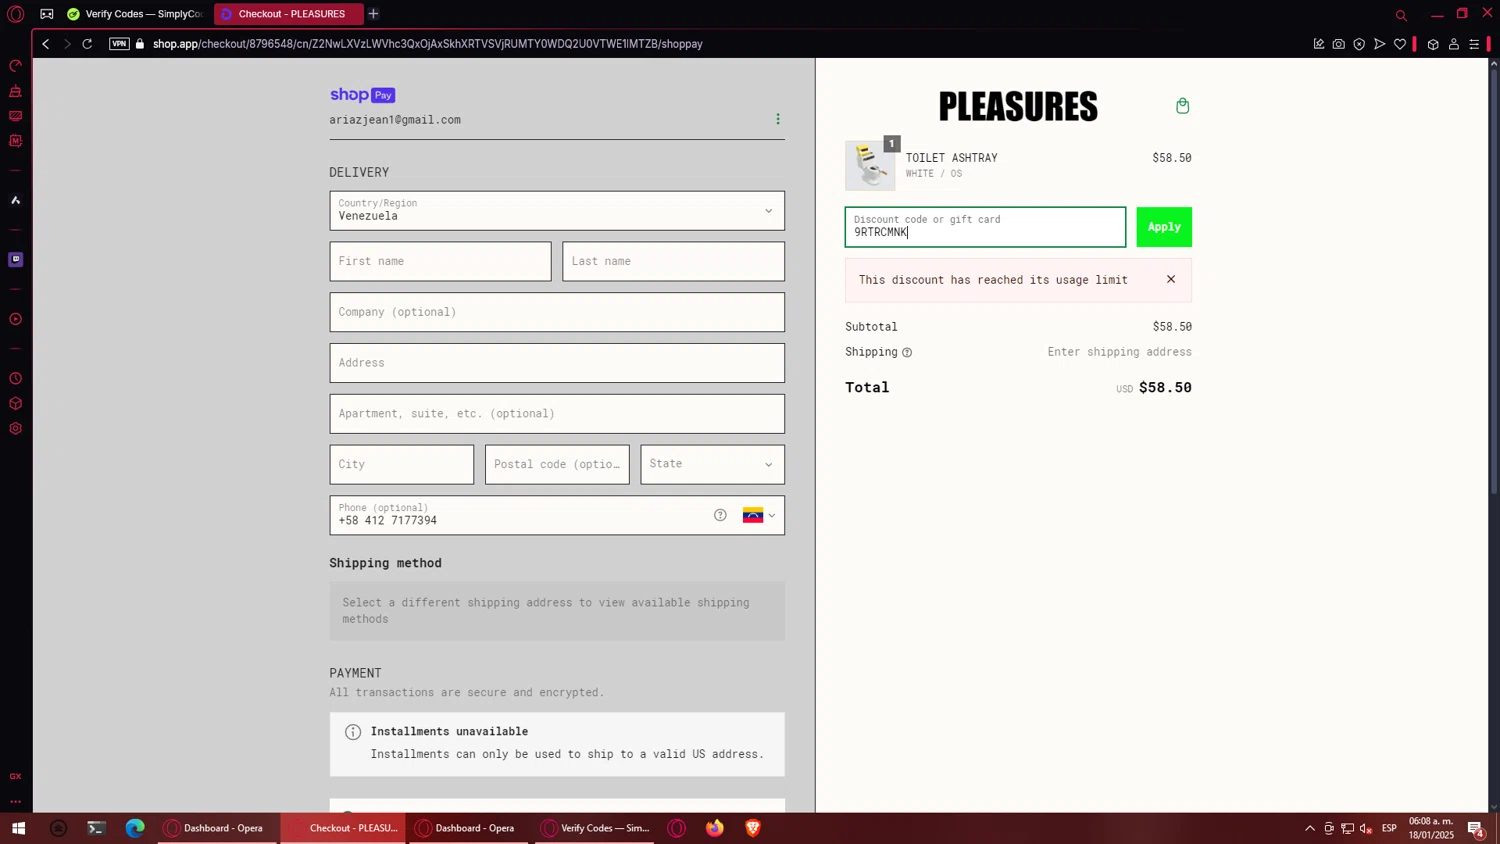Open a new tab with plus button
1500x844 pixels.
click(373, 14)
